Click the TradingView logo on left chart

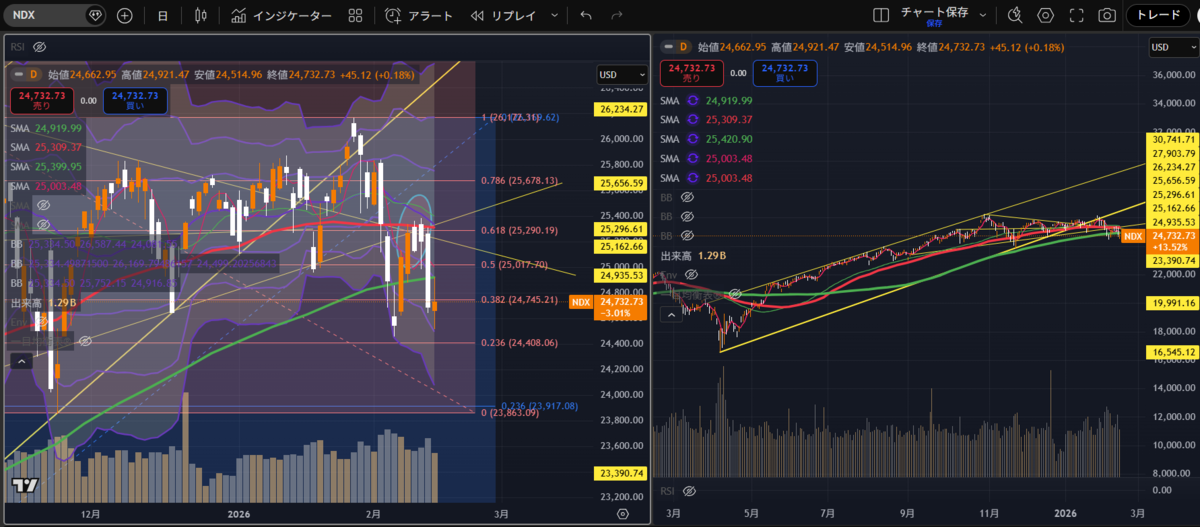pos(24,486)
